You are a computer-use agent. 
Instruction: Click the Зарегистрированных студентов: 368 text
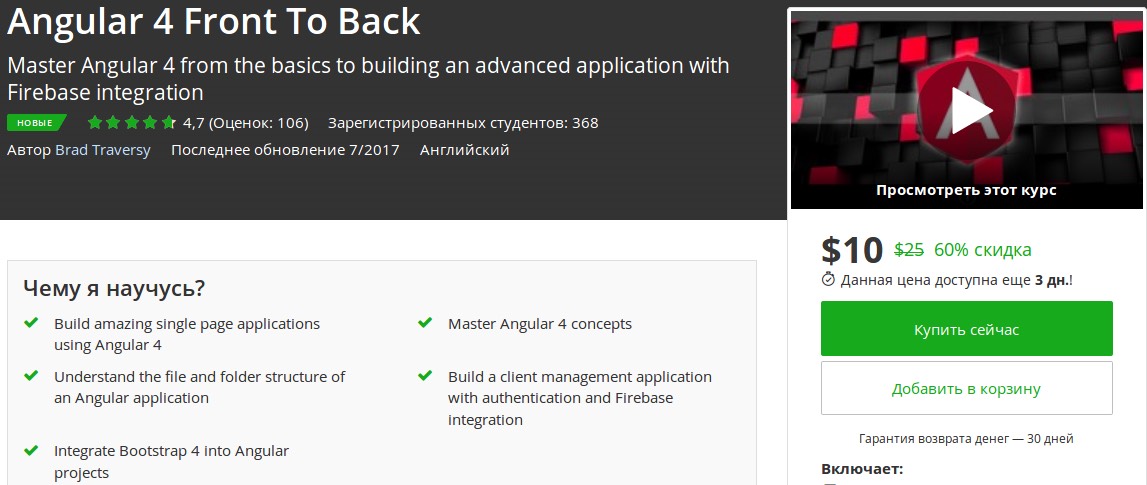point(463,123)
